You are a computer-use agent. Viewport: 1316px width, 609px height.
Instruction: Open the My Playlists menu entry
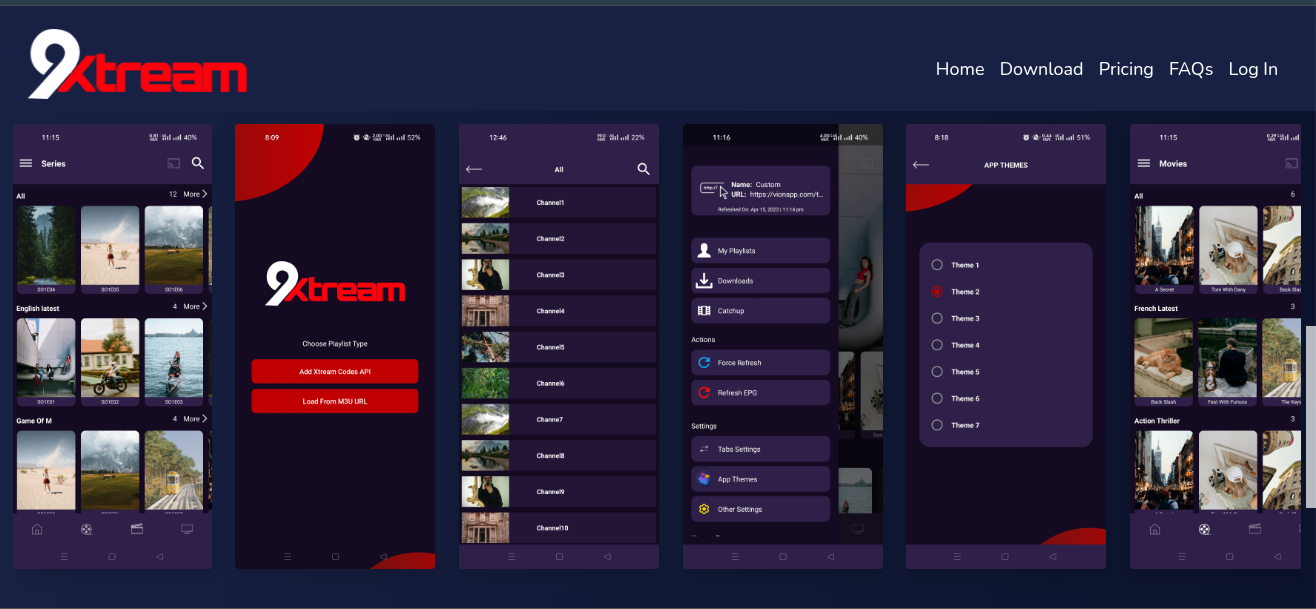(760, 251)
